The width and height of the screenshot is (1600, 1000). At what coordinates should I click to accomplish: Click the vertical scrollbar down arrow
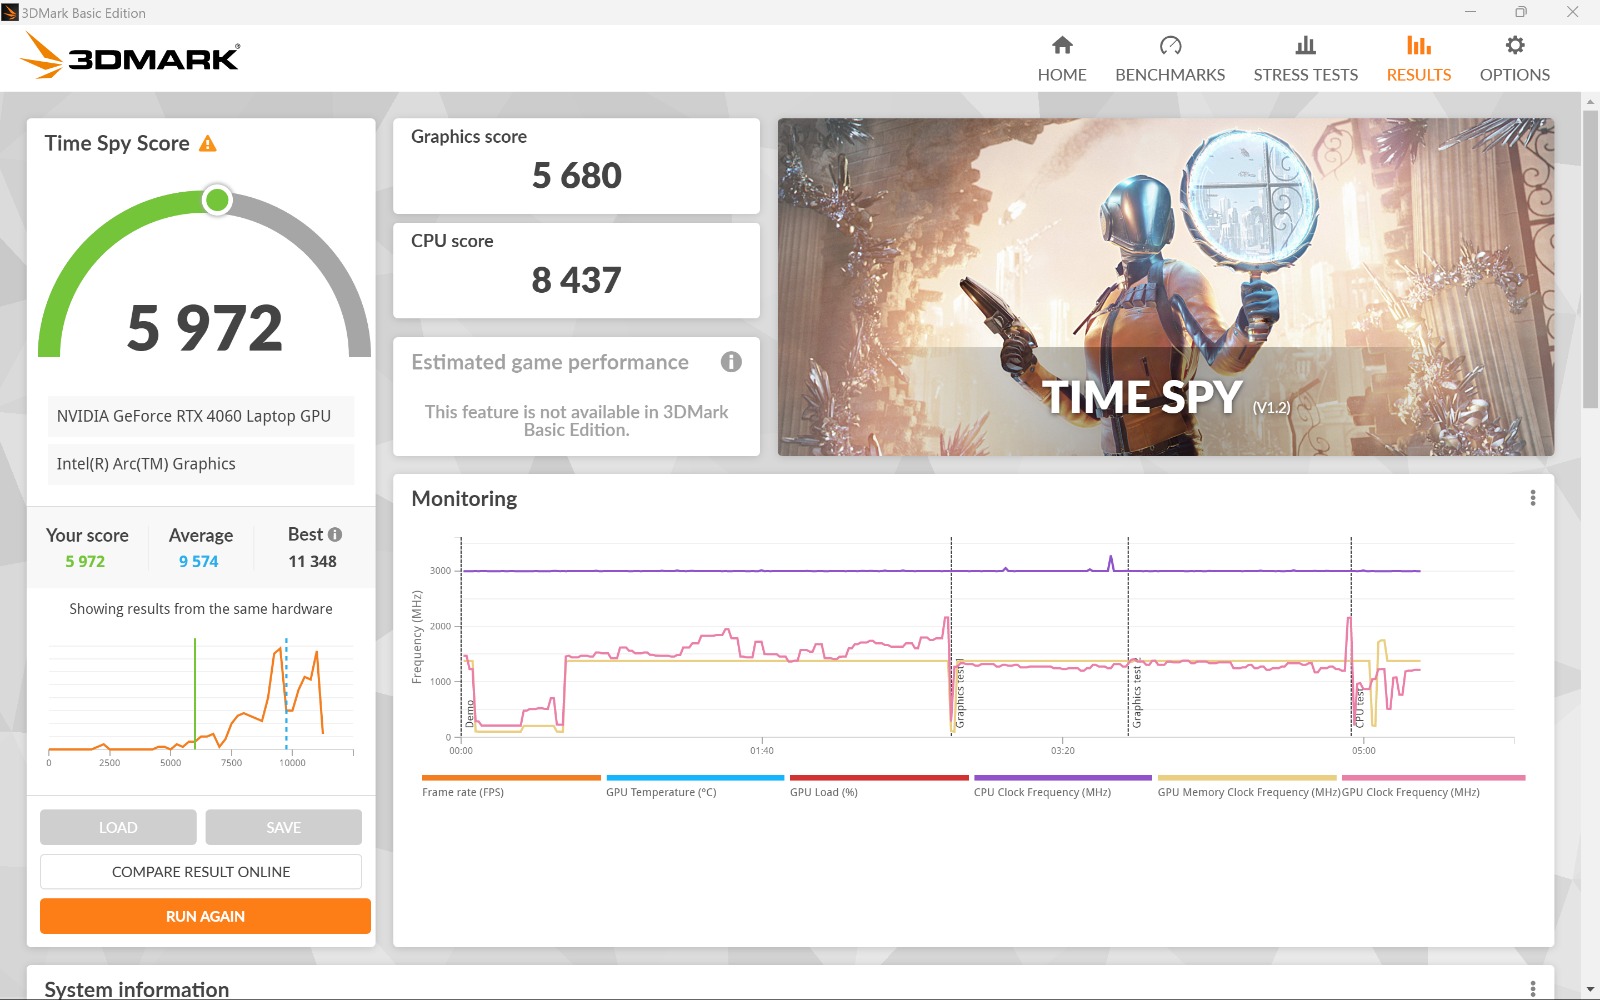pos(1590,990)
